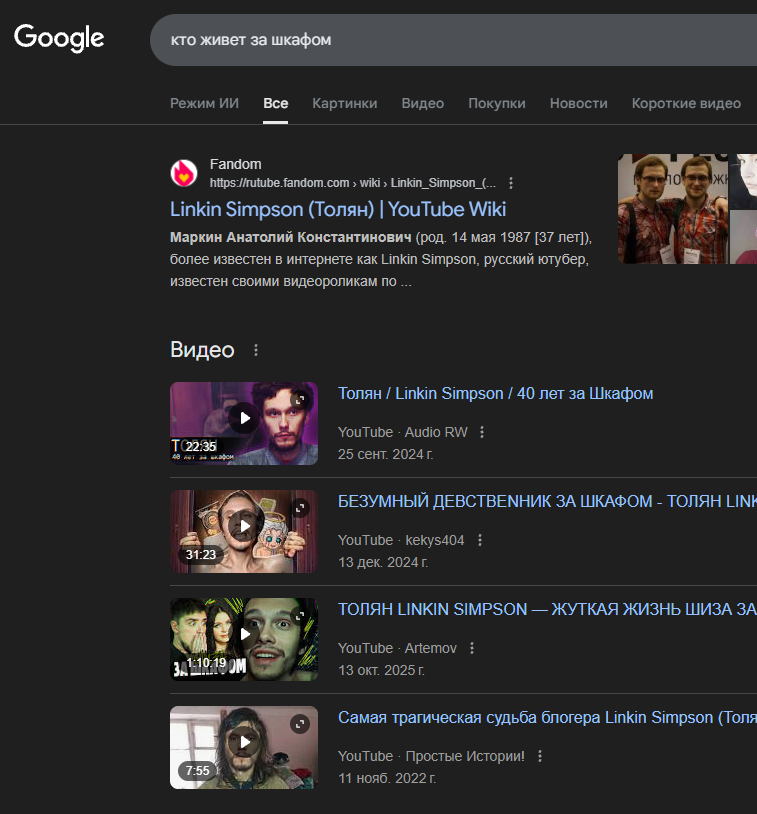Screen dimensions: 757x814
Task: Expand the 31:23 video thumbnail
Action: point(300,508)
